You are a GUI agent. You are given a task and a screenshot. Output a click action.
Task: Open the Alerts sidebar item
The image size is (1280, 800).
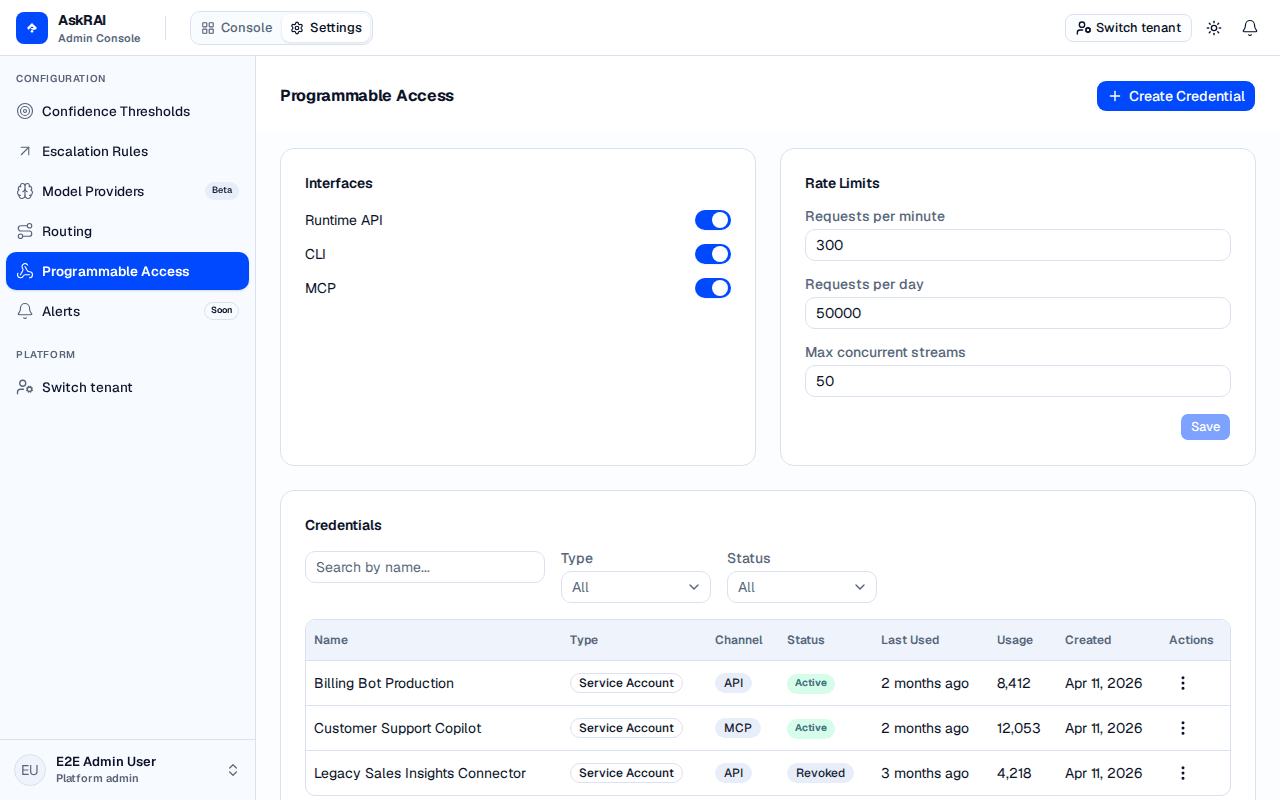[127, 311]
